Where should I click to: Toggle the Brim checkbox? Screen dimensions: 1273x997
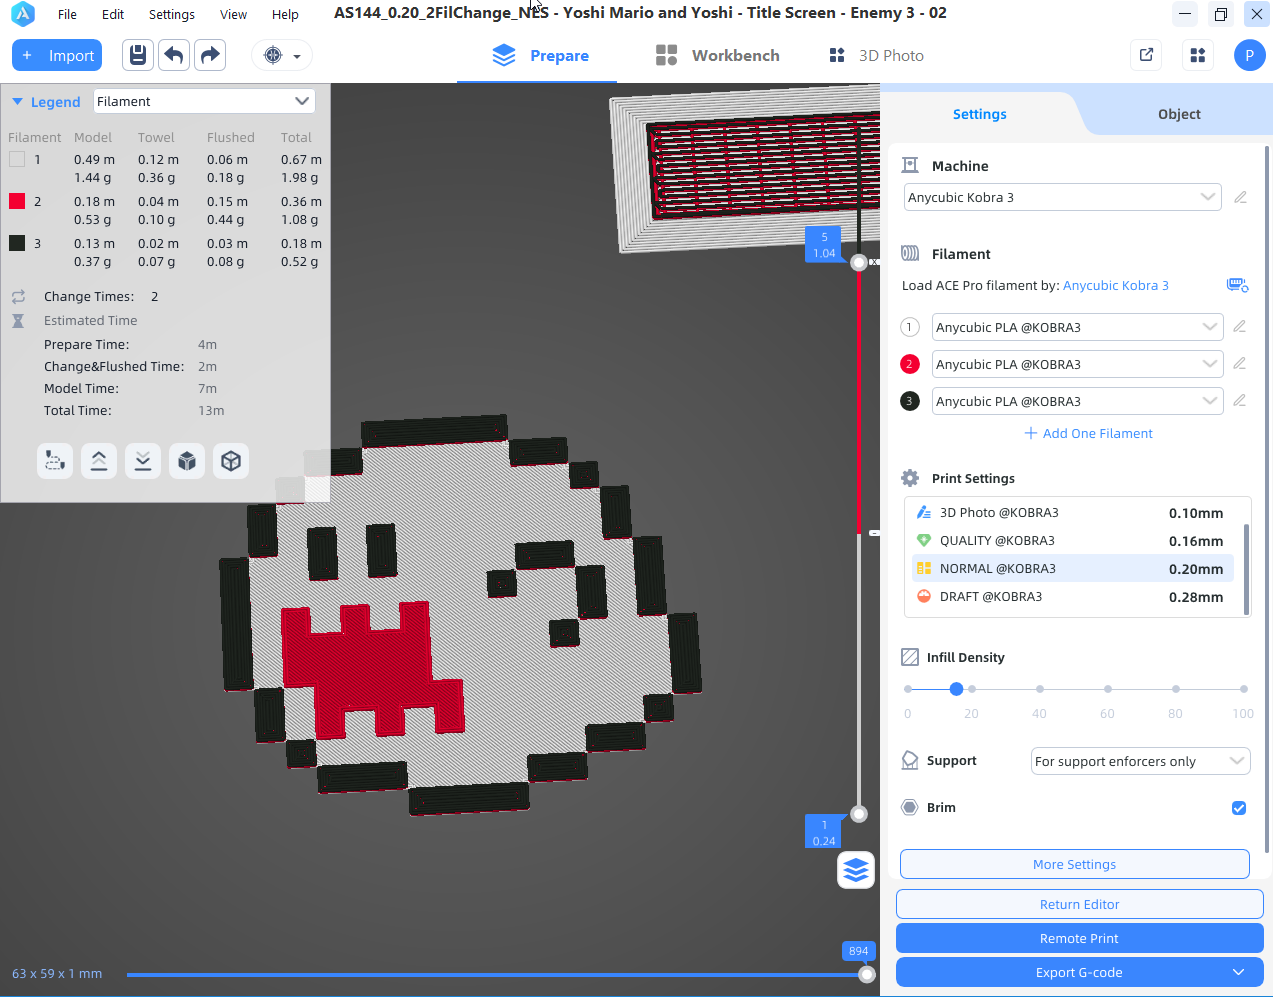[1239, 808]
